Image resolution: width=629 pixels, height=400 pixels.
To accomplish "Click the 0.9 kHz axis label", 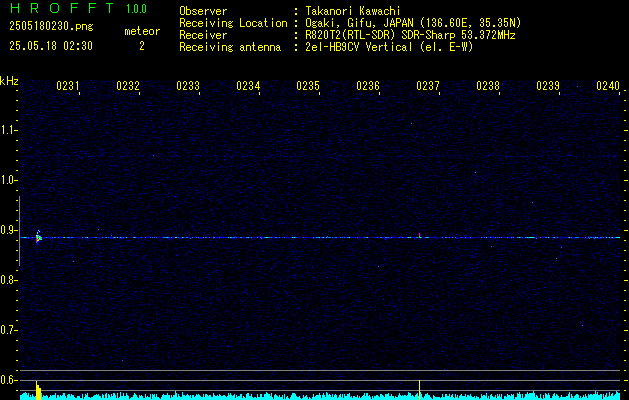I will tap(8, 230).
